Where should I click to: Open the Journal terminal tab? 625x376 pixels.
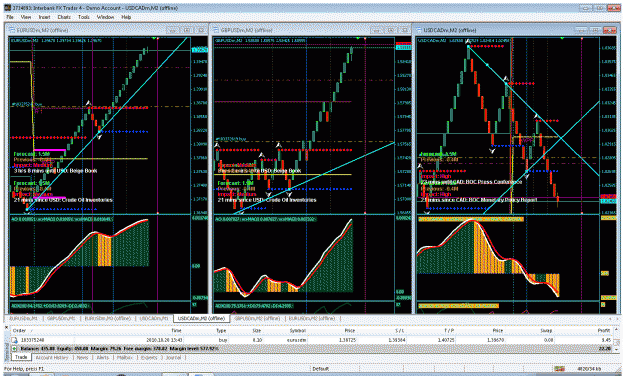click(x=173, y=357)
